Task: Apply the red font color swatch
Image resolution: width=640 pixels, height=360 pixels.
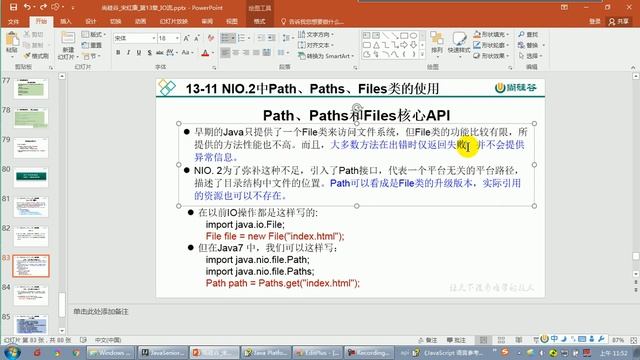Action: click(205, 53)
